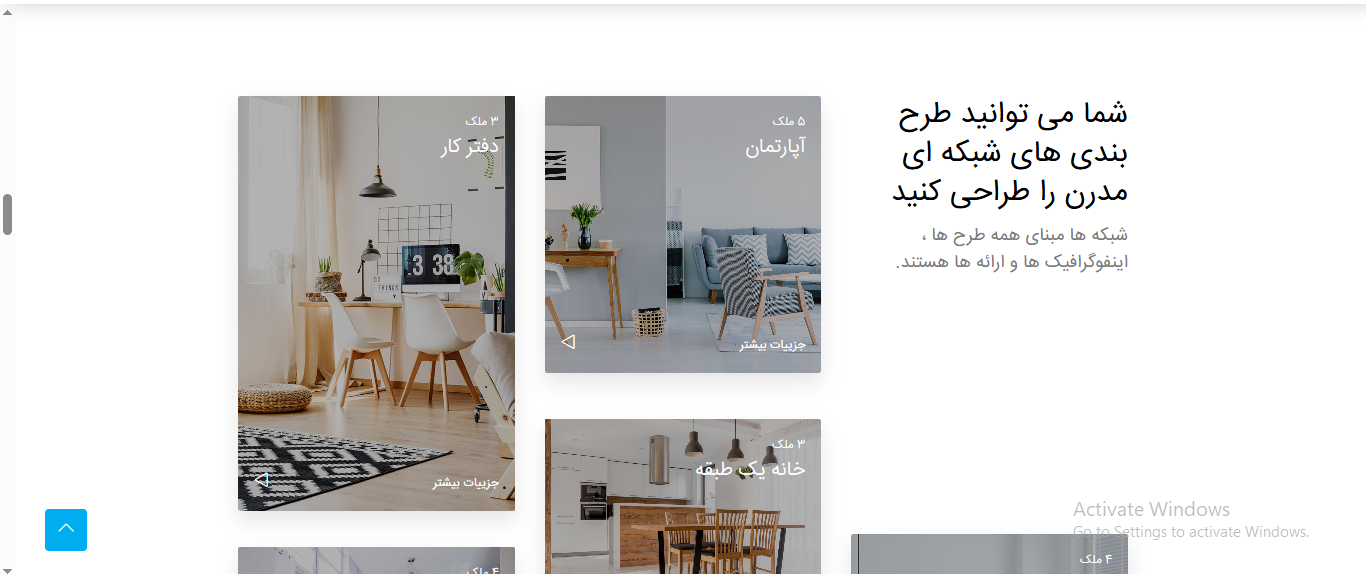Open the partially visible ۴ ملک card at bottom-right
The image size is (1366, 574).
(x=989, y=554)
